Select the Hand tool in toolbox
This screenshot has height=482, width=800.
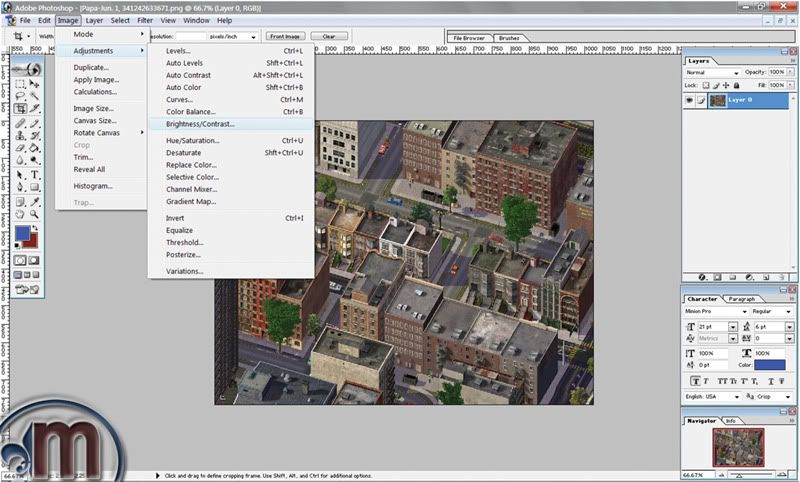click(21, 213)
